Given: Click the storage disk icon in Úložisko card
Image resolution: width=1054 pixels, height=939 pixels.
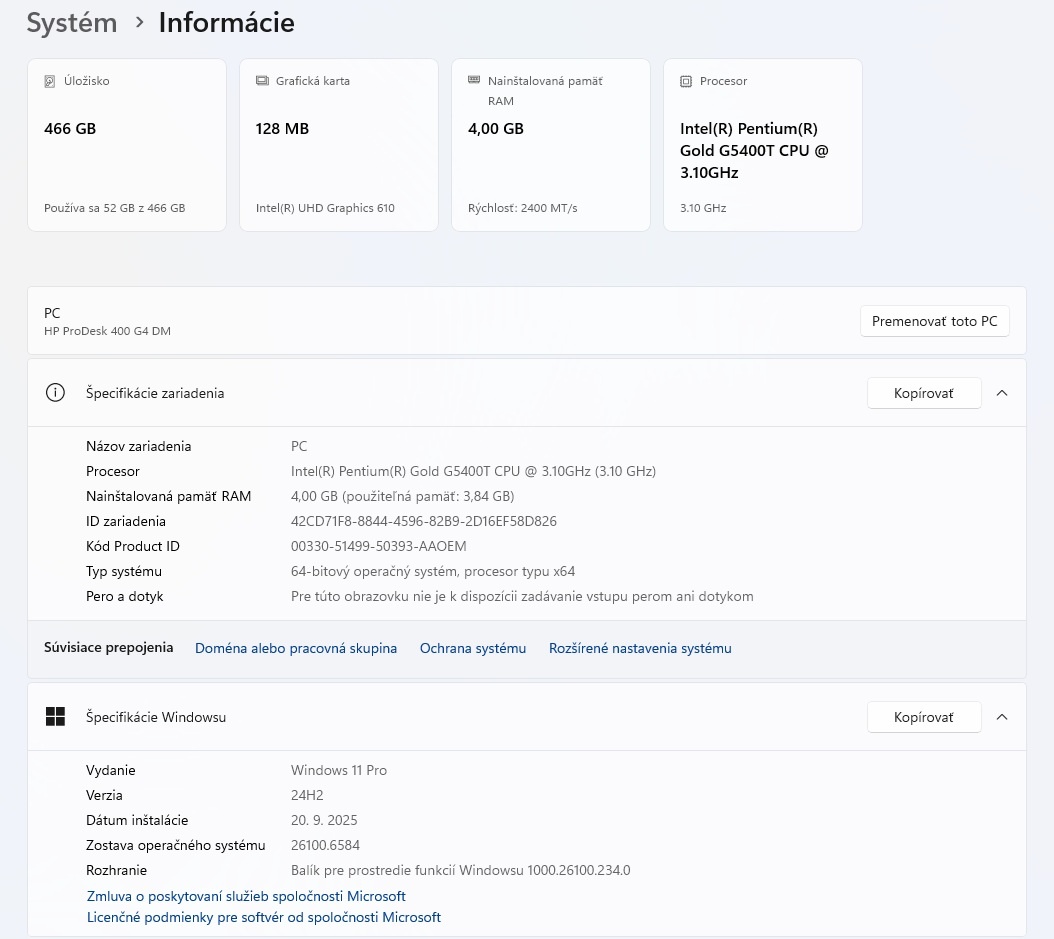Looking at the screenshot, I should (50, 81).
